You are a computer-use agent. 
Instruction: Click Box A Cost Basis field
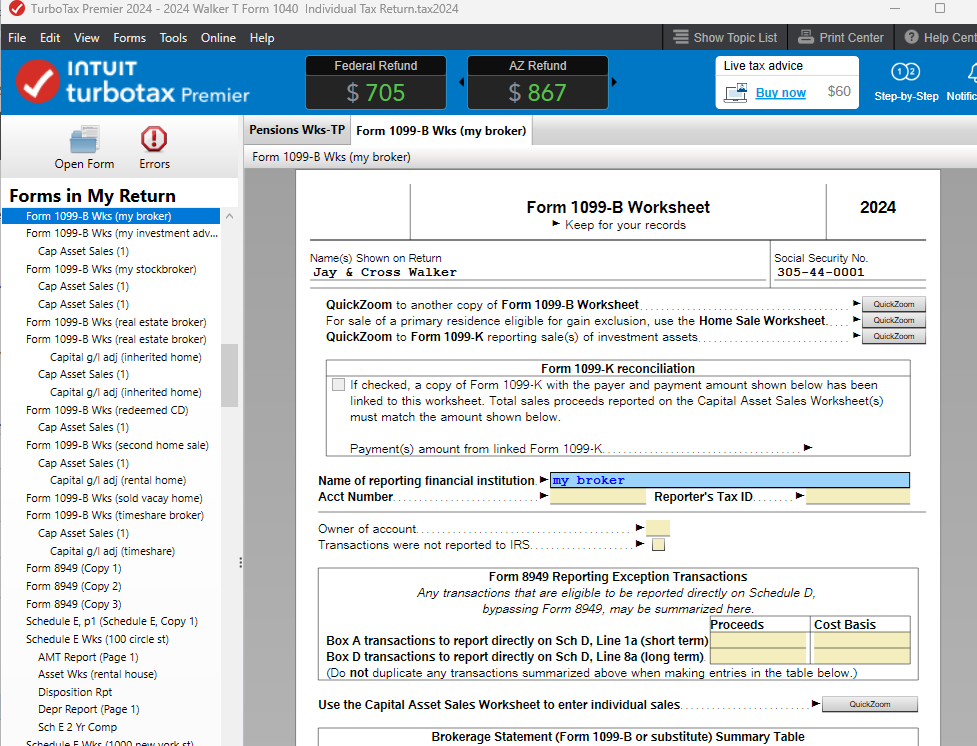click(862, 640)
